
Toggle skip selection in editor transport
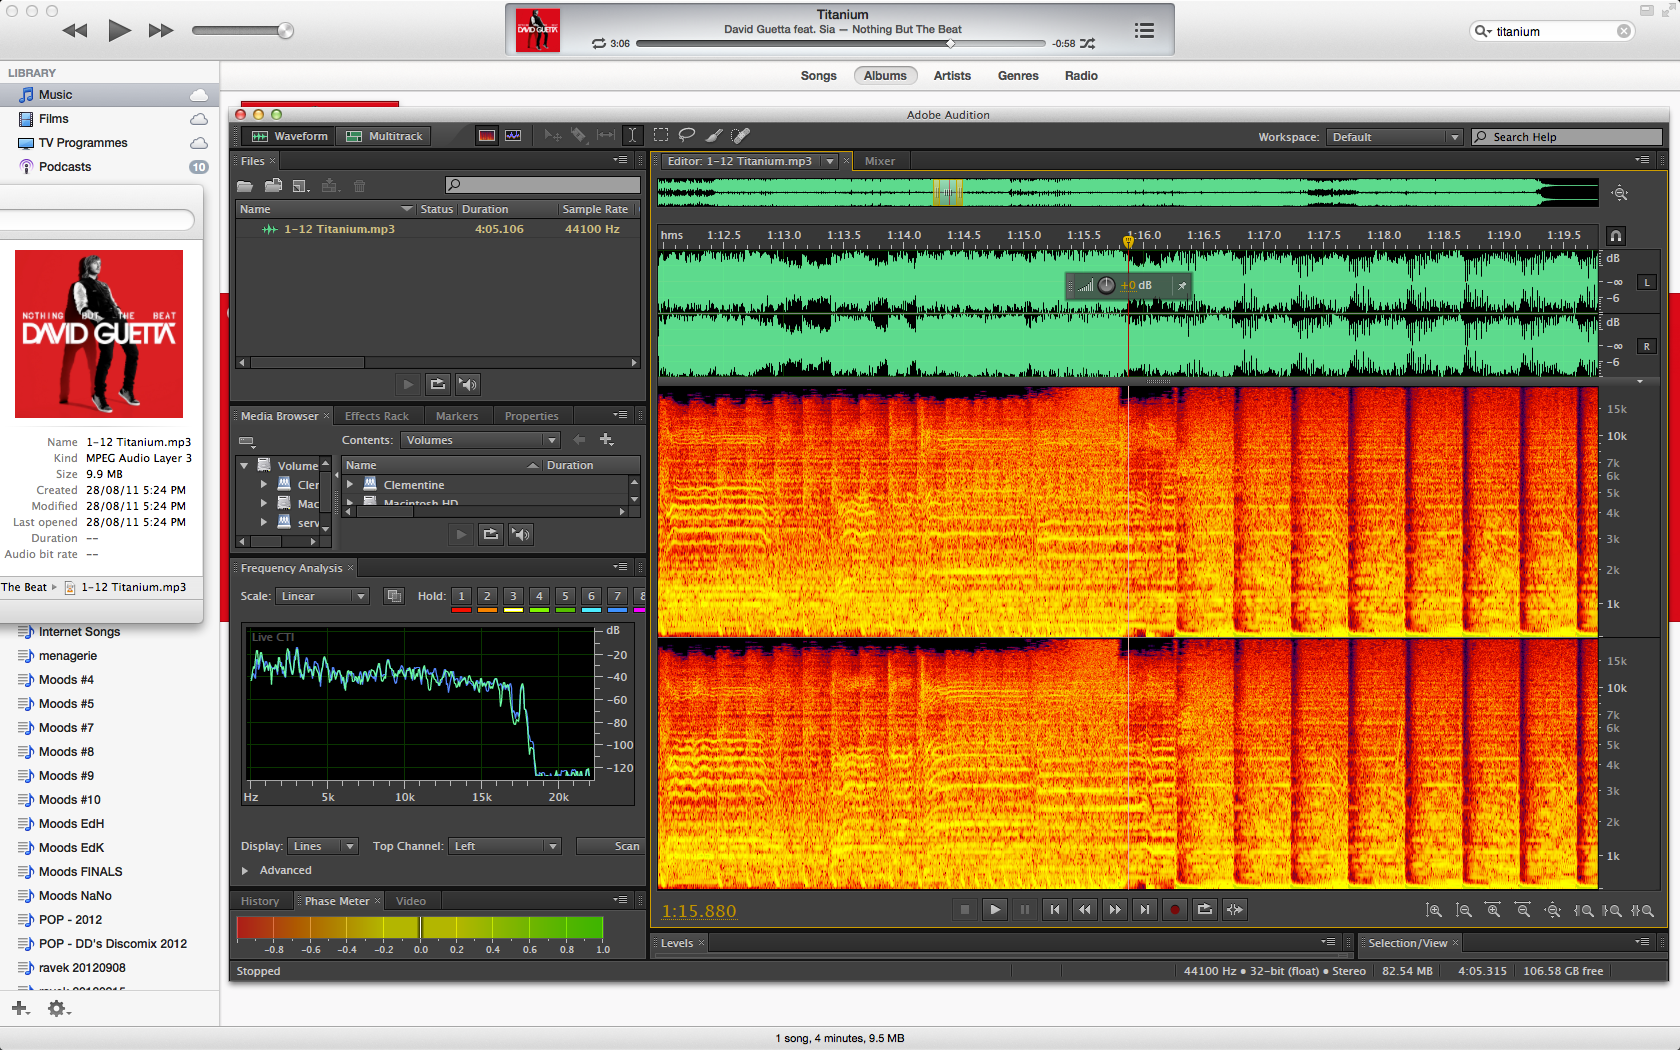(x=1235, y=910)
